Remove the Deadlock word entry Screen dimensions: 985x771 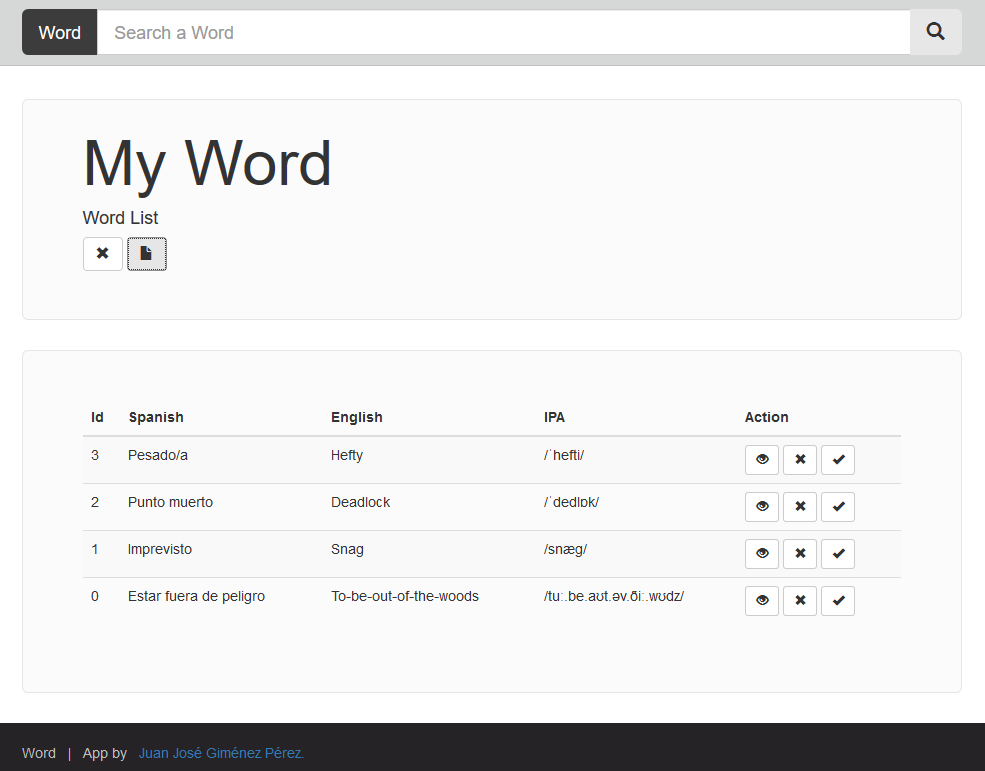pos(799,507)
